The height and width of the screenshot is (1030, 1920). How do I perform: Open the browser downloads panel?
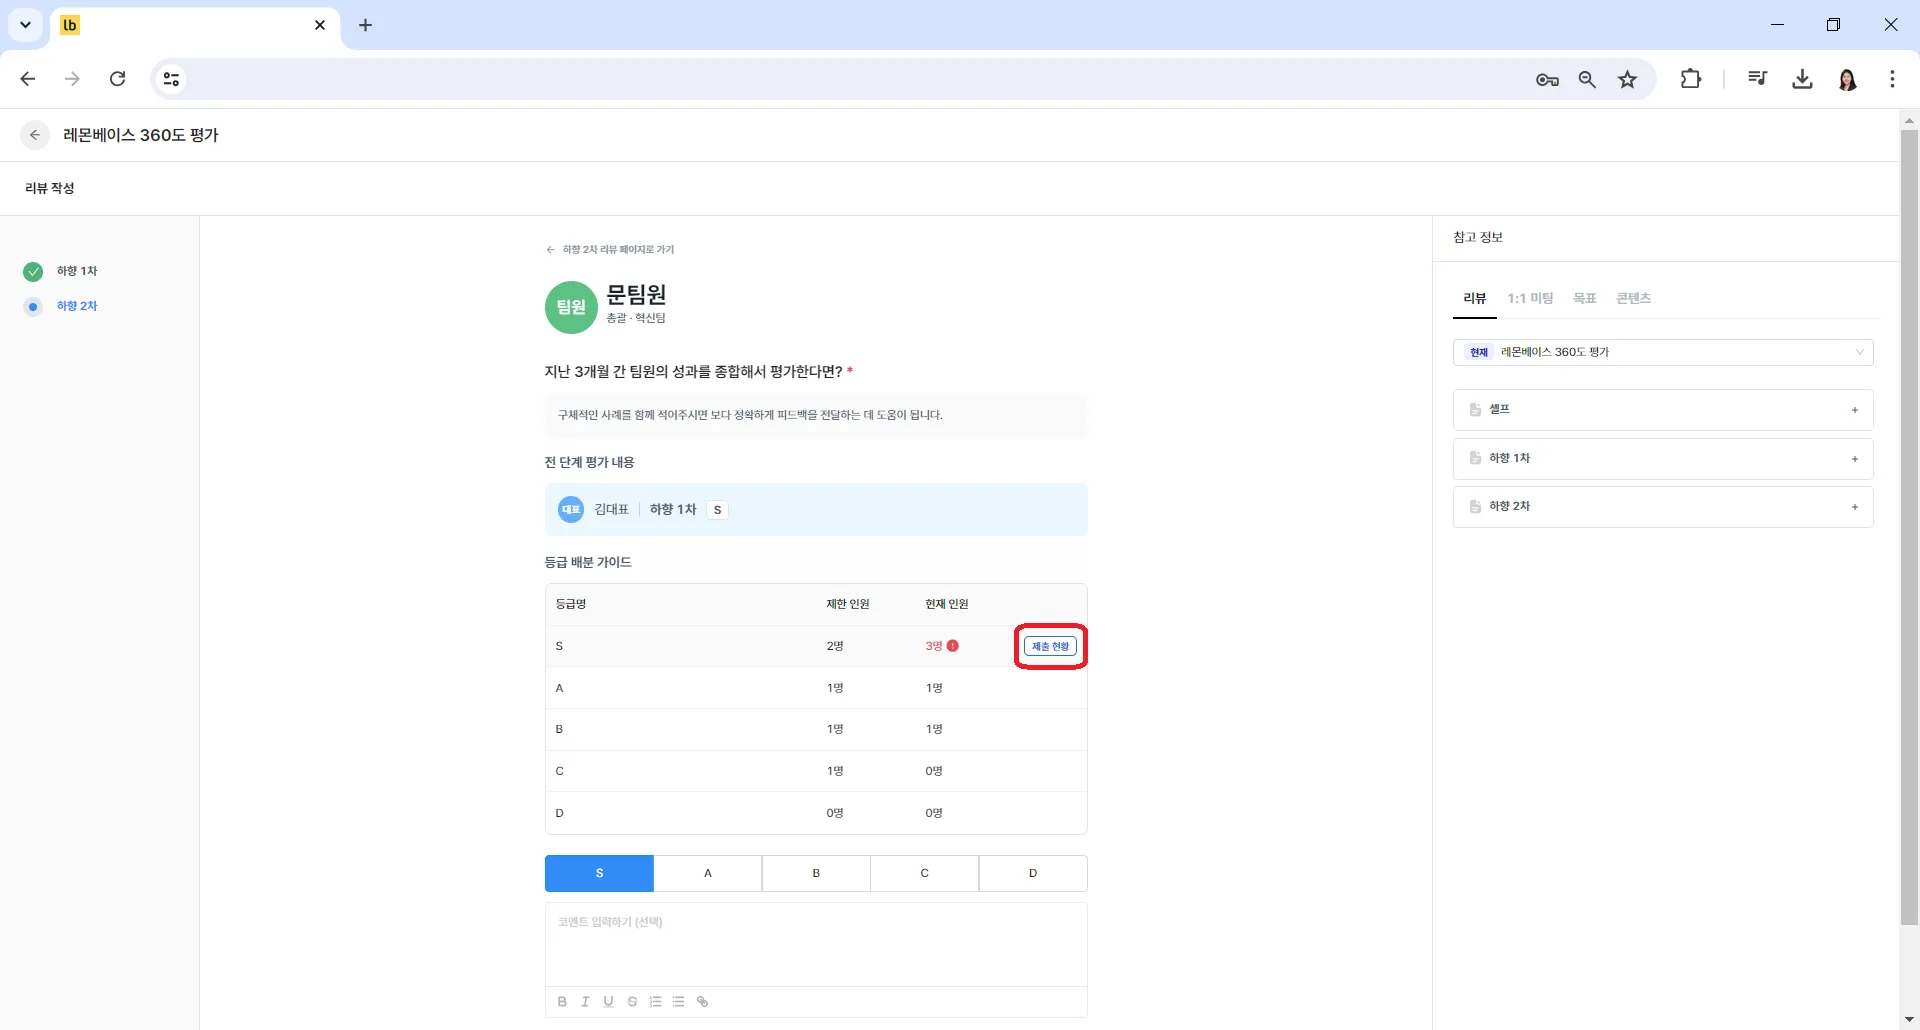pyautogui.click(x=1802, y=79)
